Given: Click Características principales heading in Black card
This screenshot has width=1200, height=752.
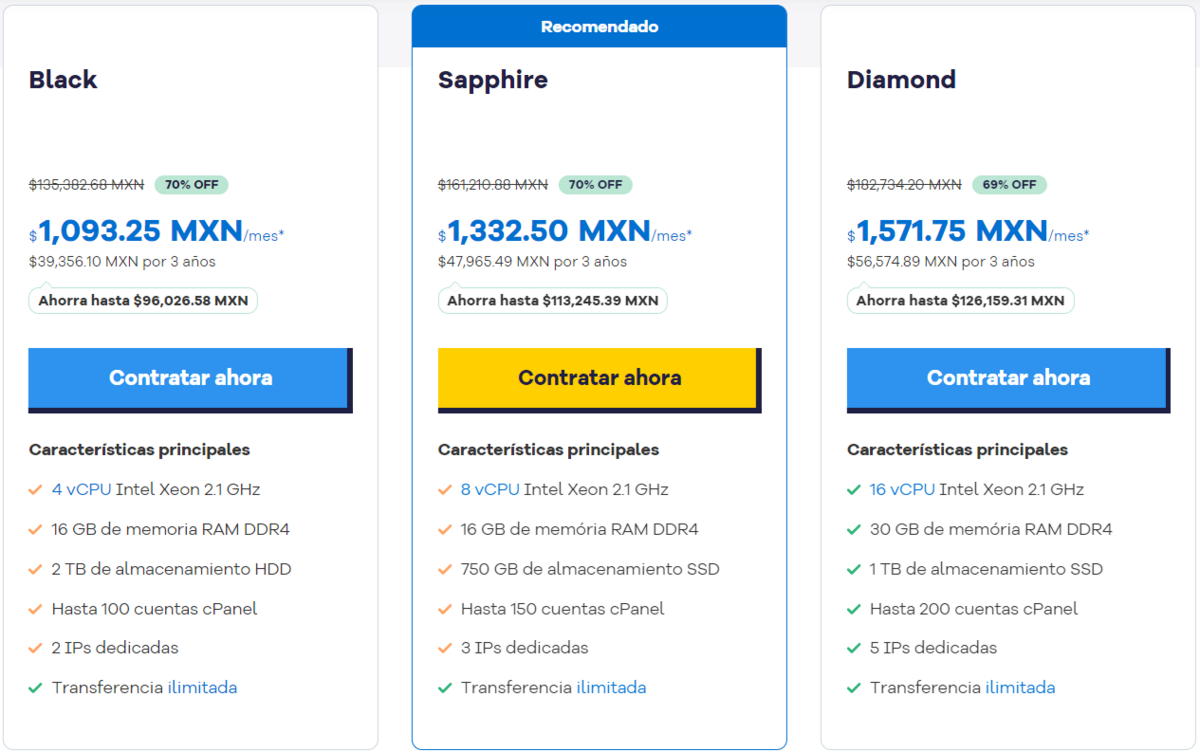Looking at the screenshot, I should (139, 450).
